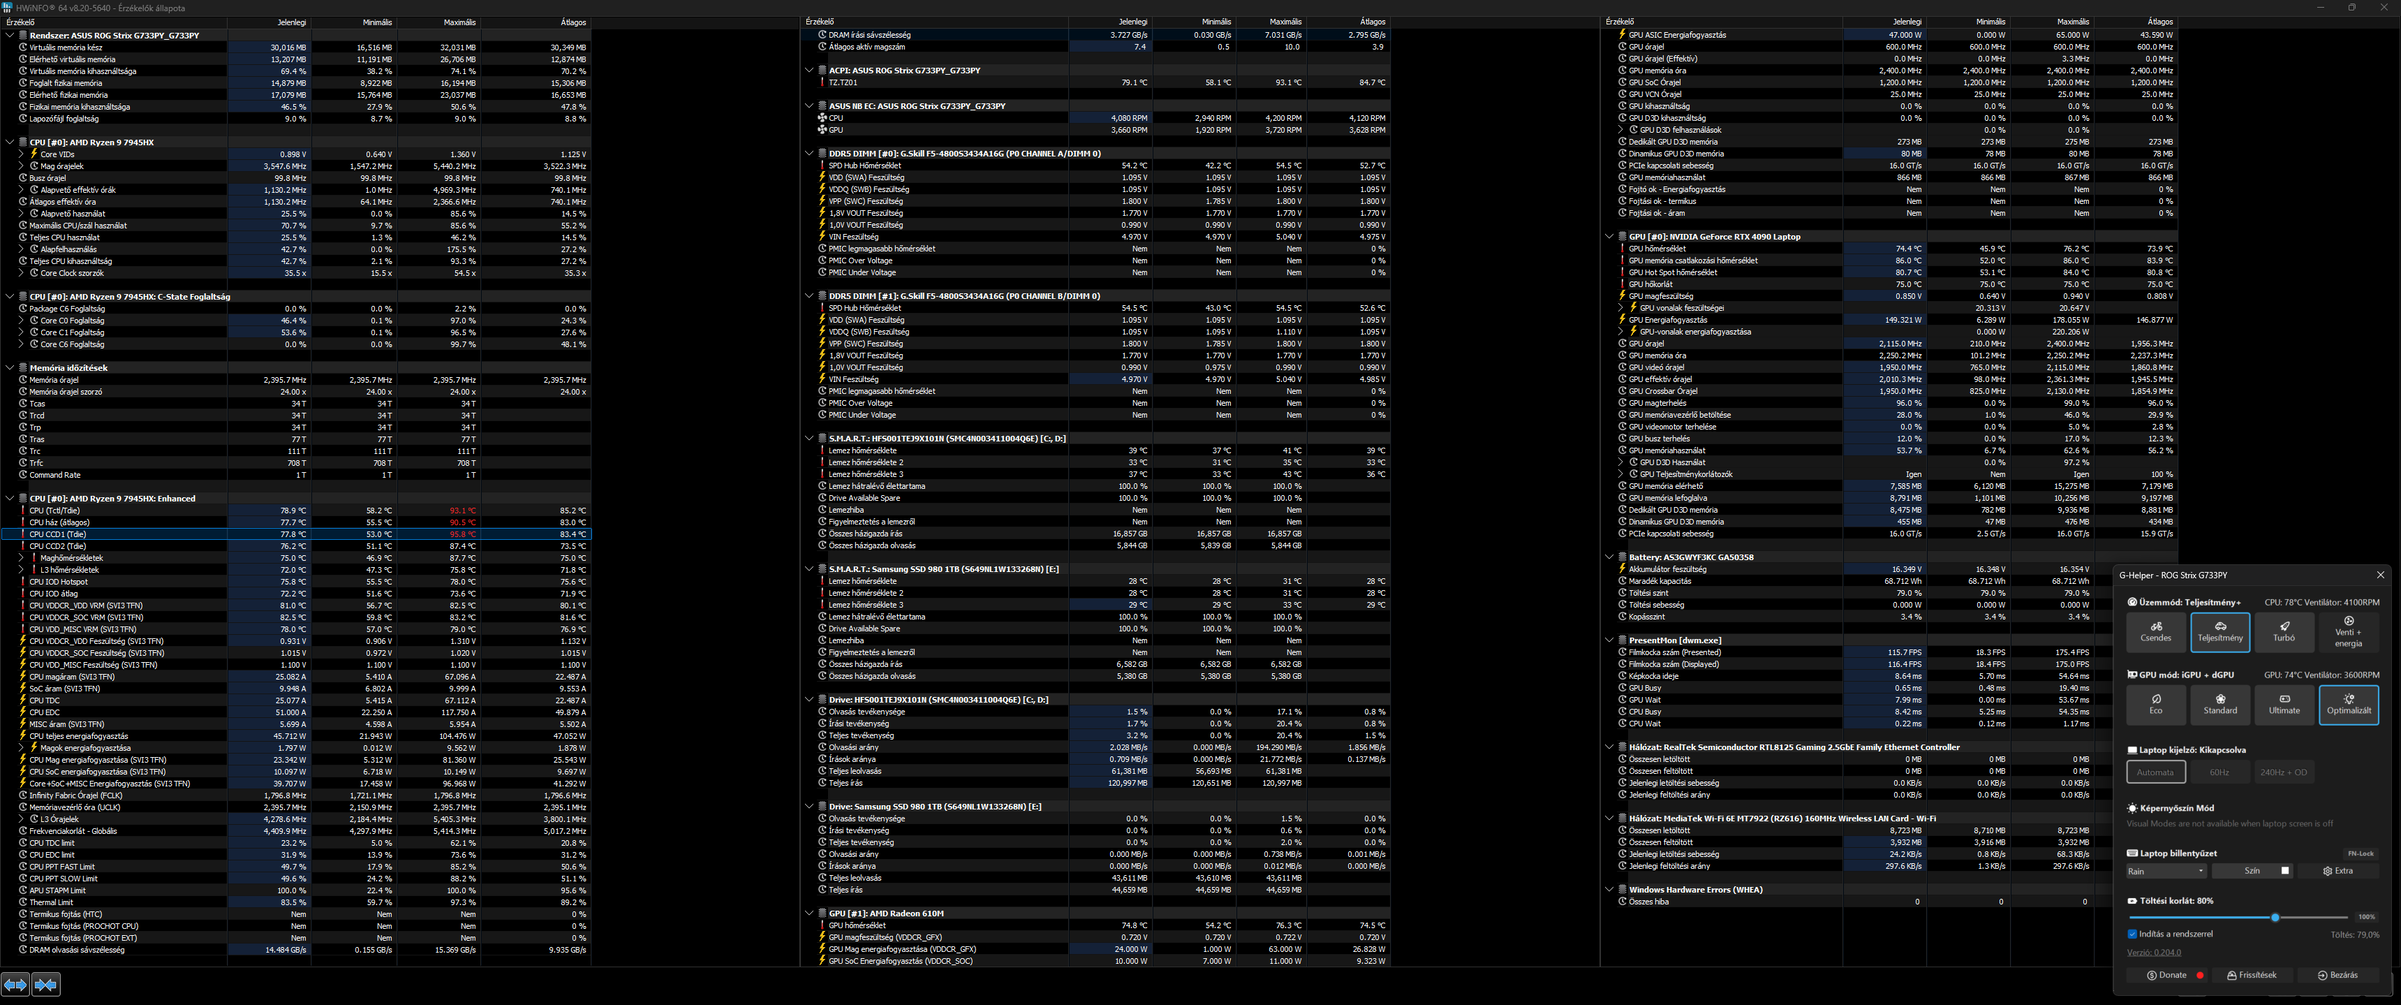This screenshot has height=1005, width=2401.
Task: Toggle the Indítás a rendszerrel checkbox
Action: [2132, 934]
